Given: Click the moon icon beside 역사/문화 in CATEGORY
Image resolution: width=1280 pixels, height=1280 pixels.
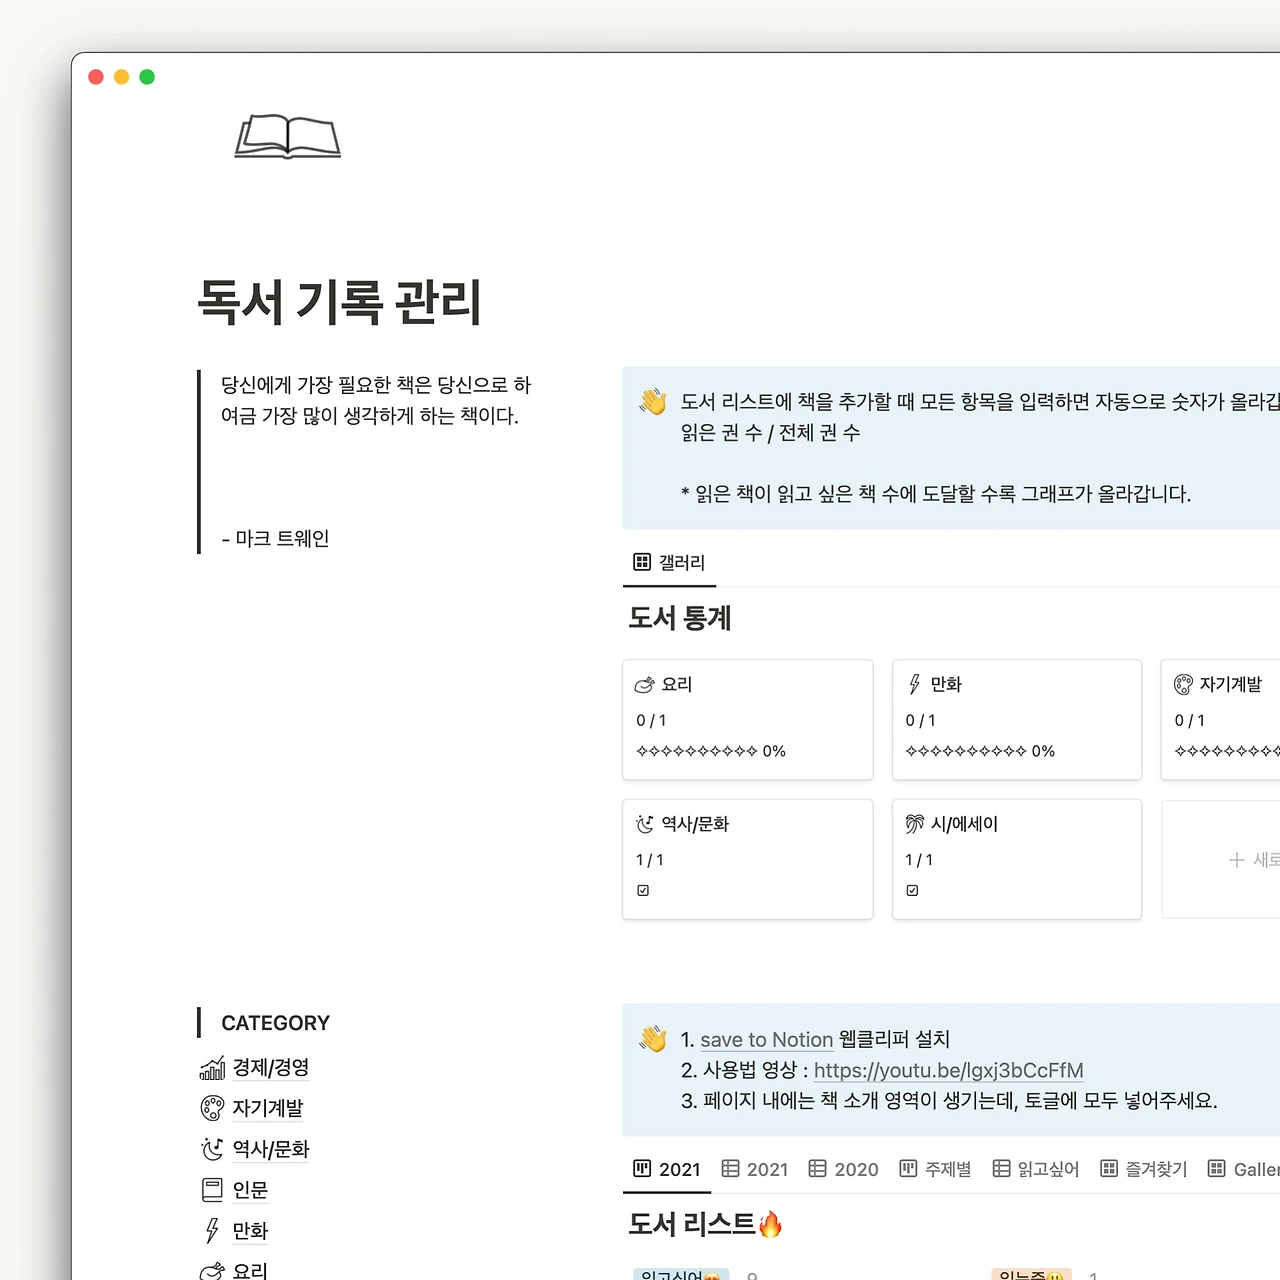Looking at the screenshot, I should (x=212, y=1149).
